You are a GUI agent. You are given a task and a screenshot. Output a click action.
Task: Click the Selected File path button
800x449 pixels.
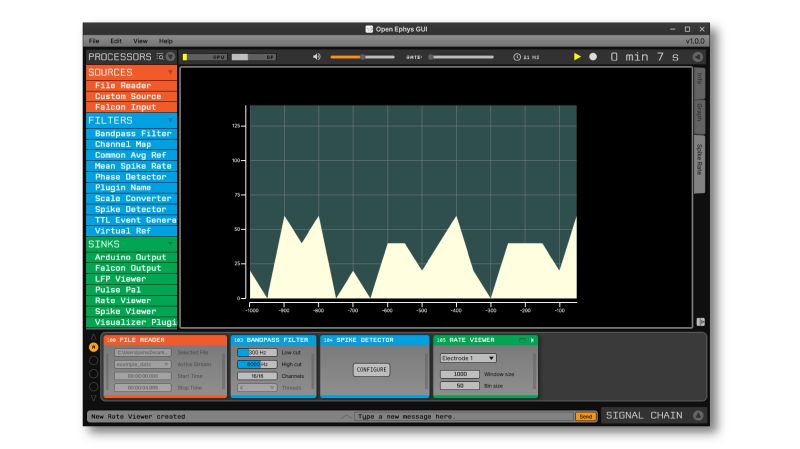tap(142, 353)
